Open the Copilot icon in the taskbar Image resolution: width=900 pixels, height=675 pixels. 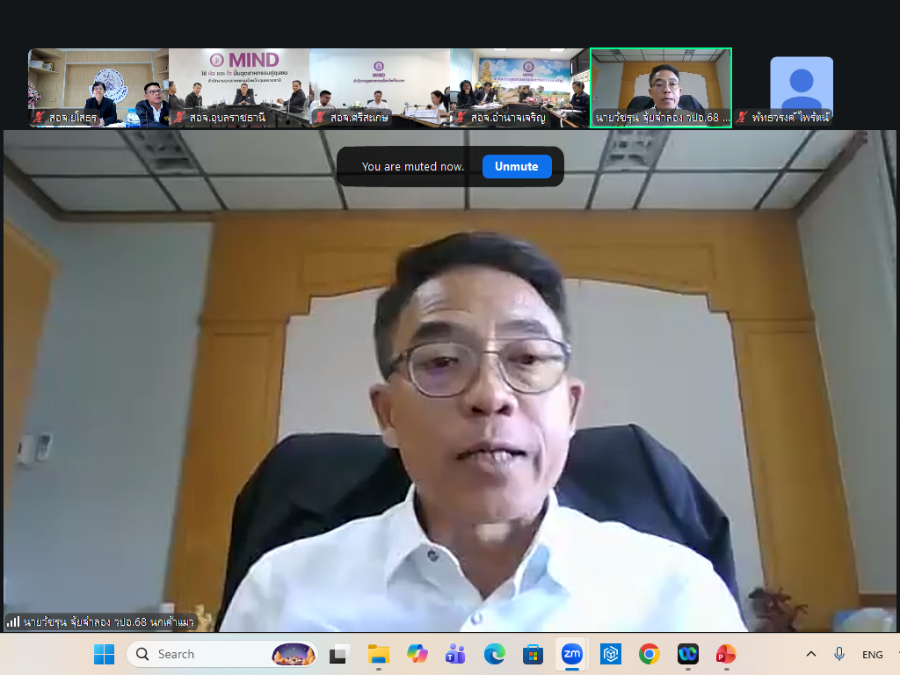pyautogui.click(x=417, y=654)
